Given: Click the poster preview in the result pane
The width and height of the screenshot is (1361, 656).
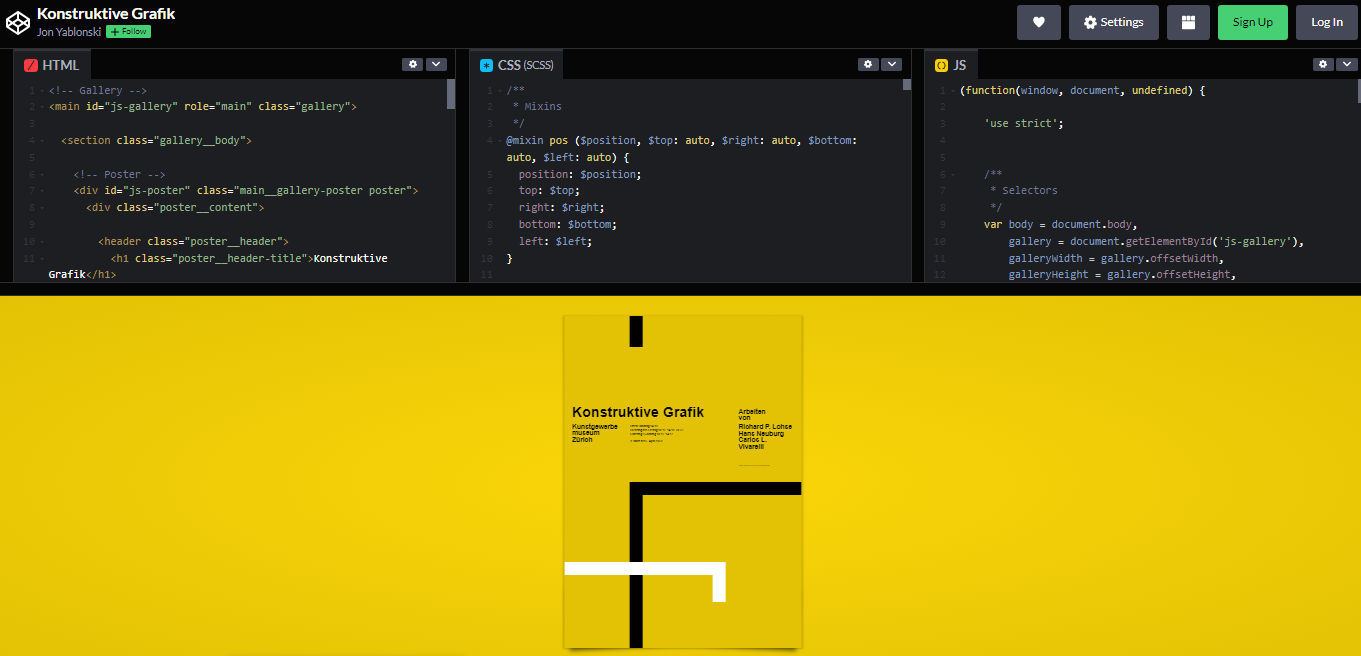Looking at the screenshot, I should 683,481.
